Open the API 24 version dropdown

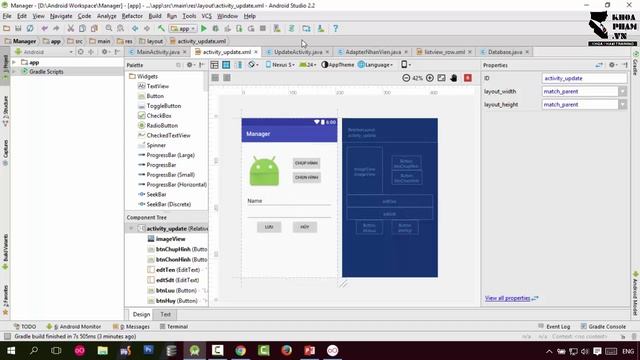(x=308, y=65)
